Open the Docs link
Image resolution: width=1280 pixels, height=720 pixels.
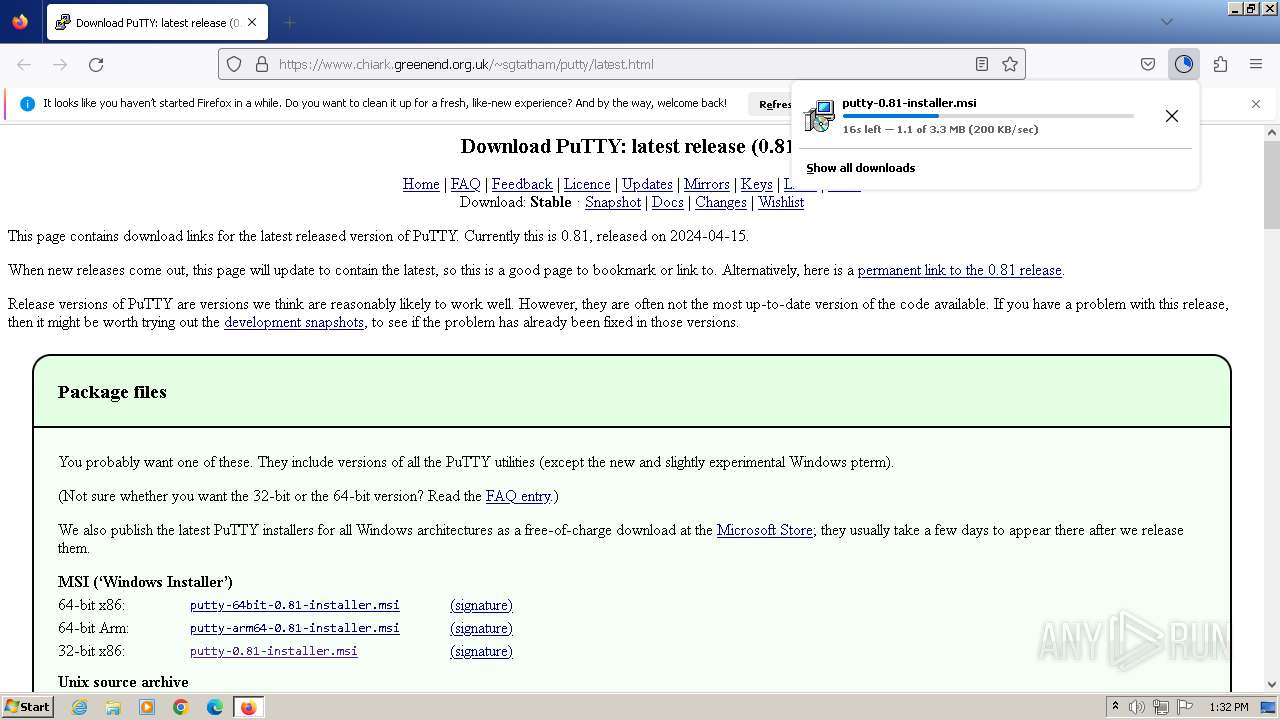pos(668,202)
